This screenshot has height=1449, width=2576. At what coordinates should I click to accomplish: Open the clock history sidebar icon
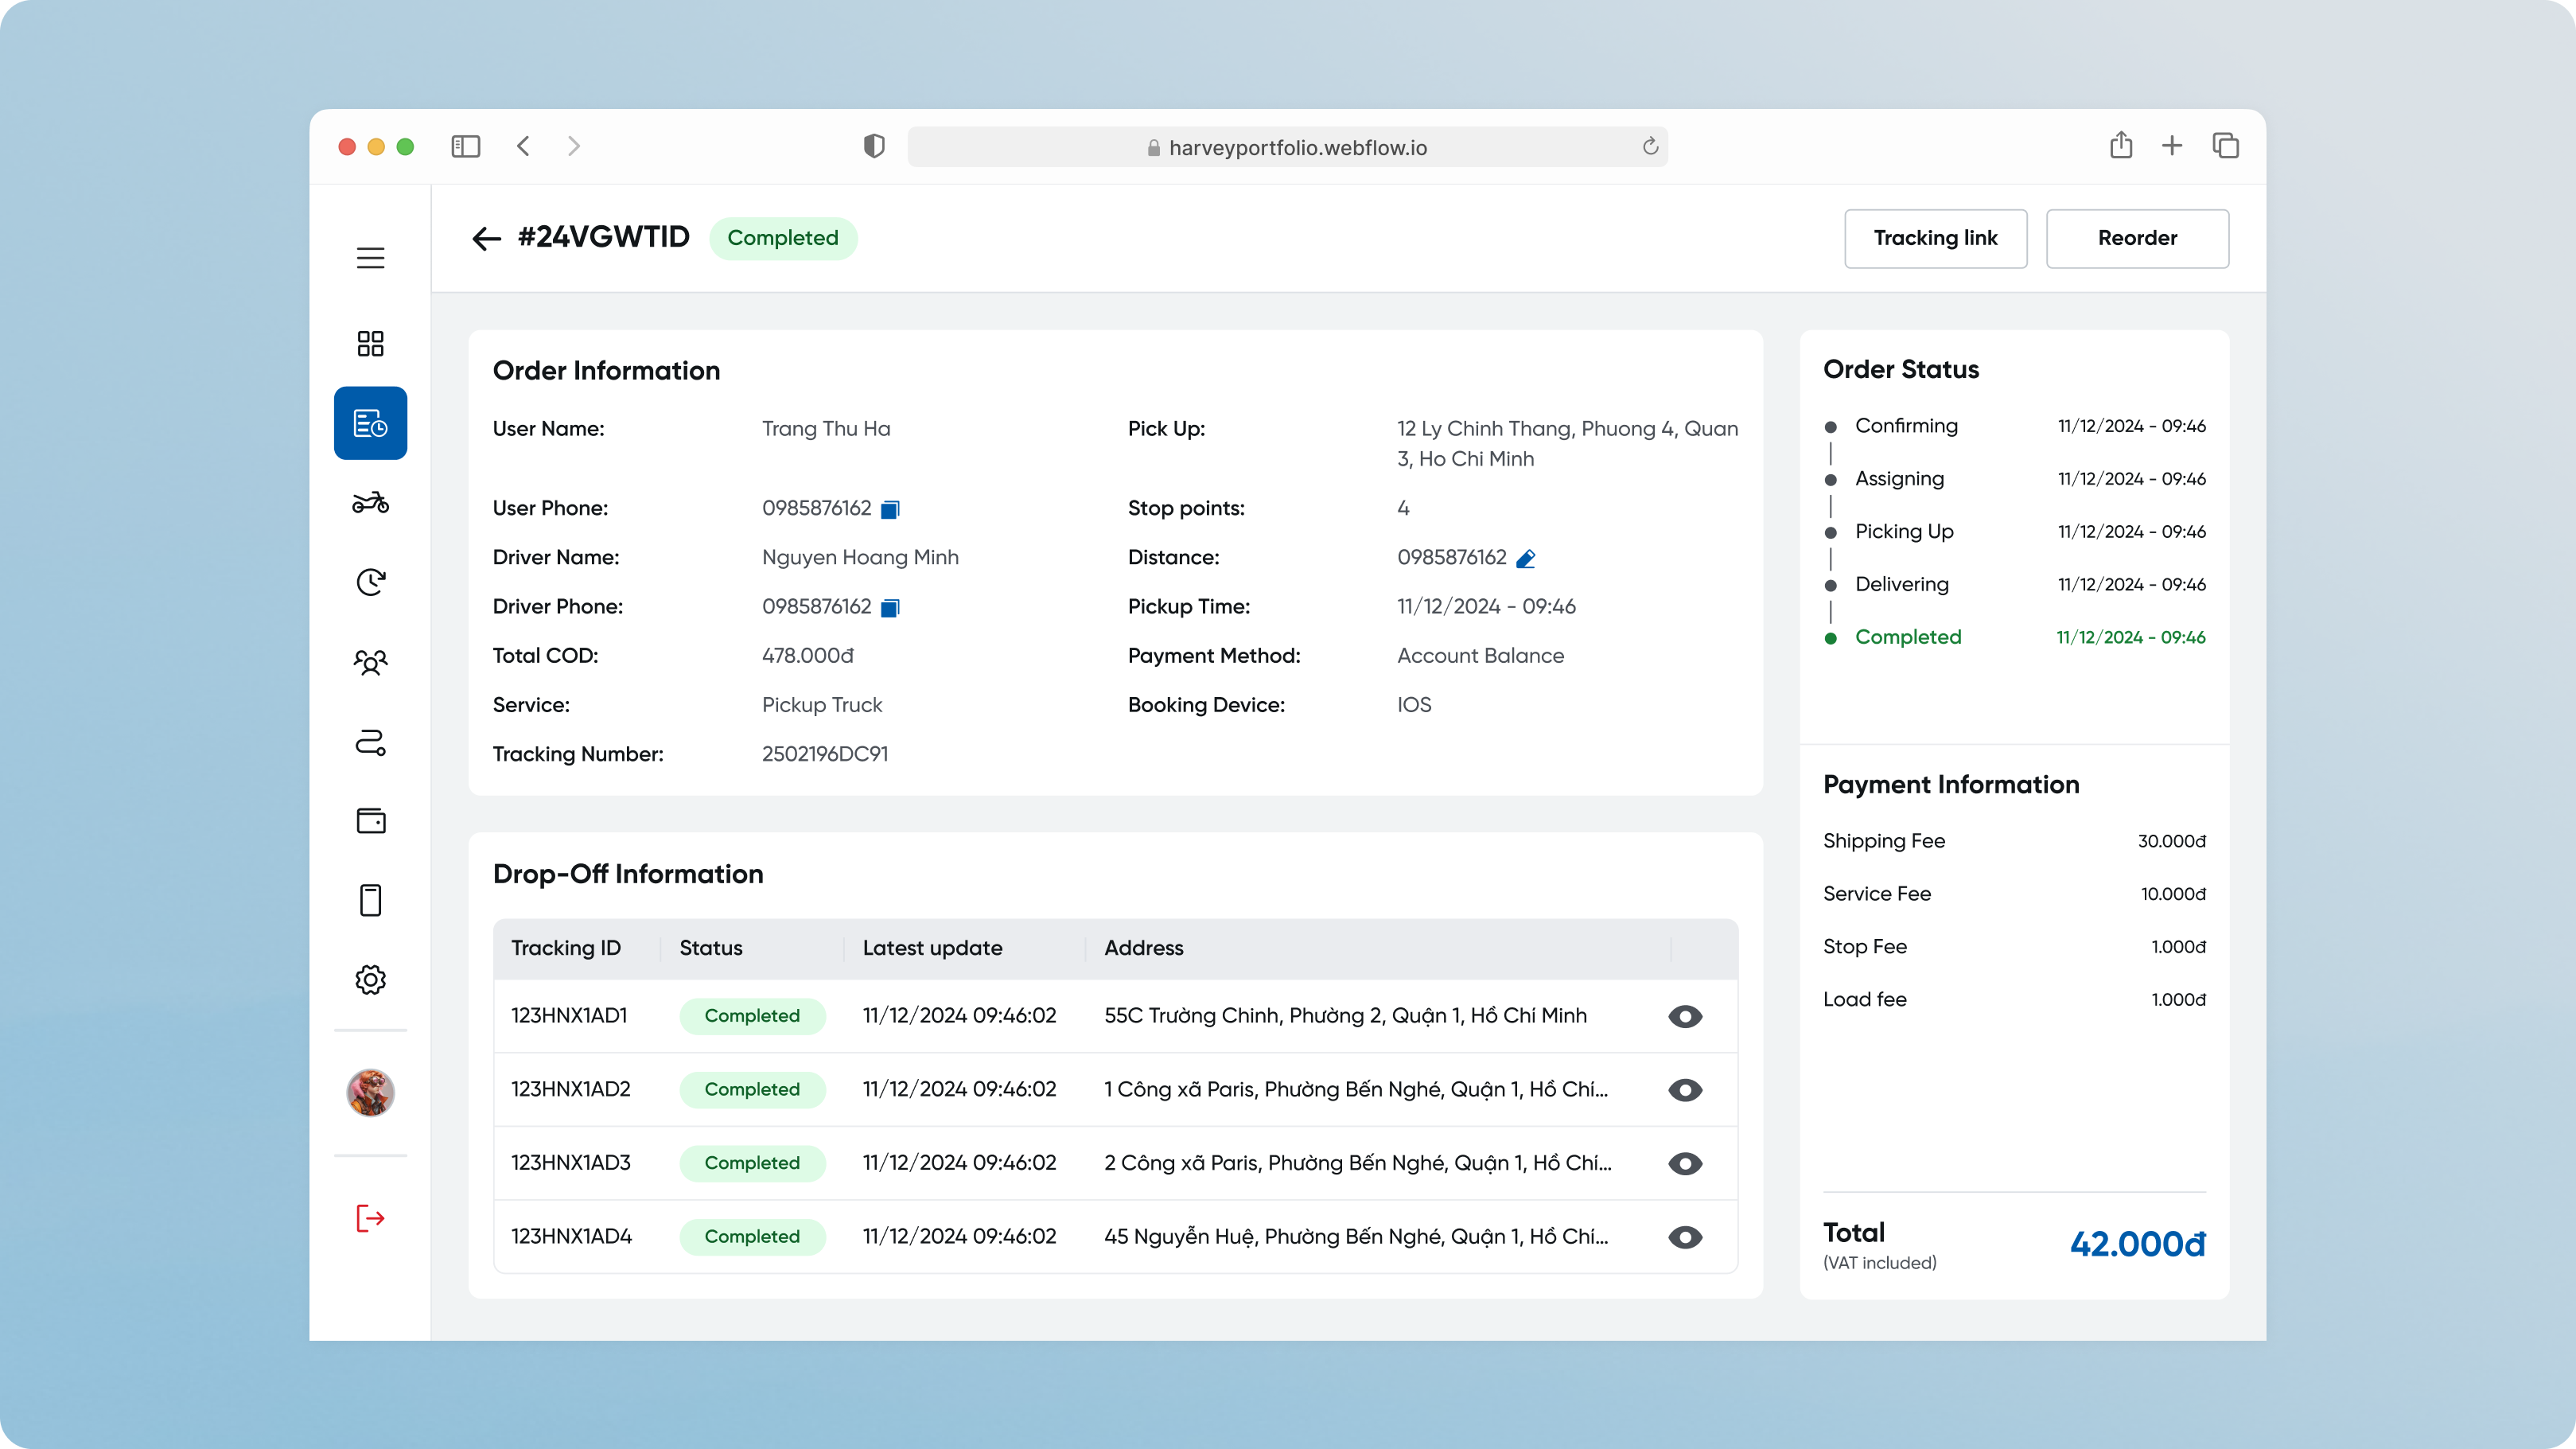click(x=370, y=582)
